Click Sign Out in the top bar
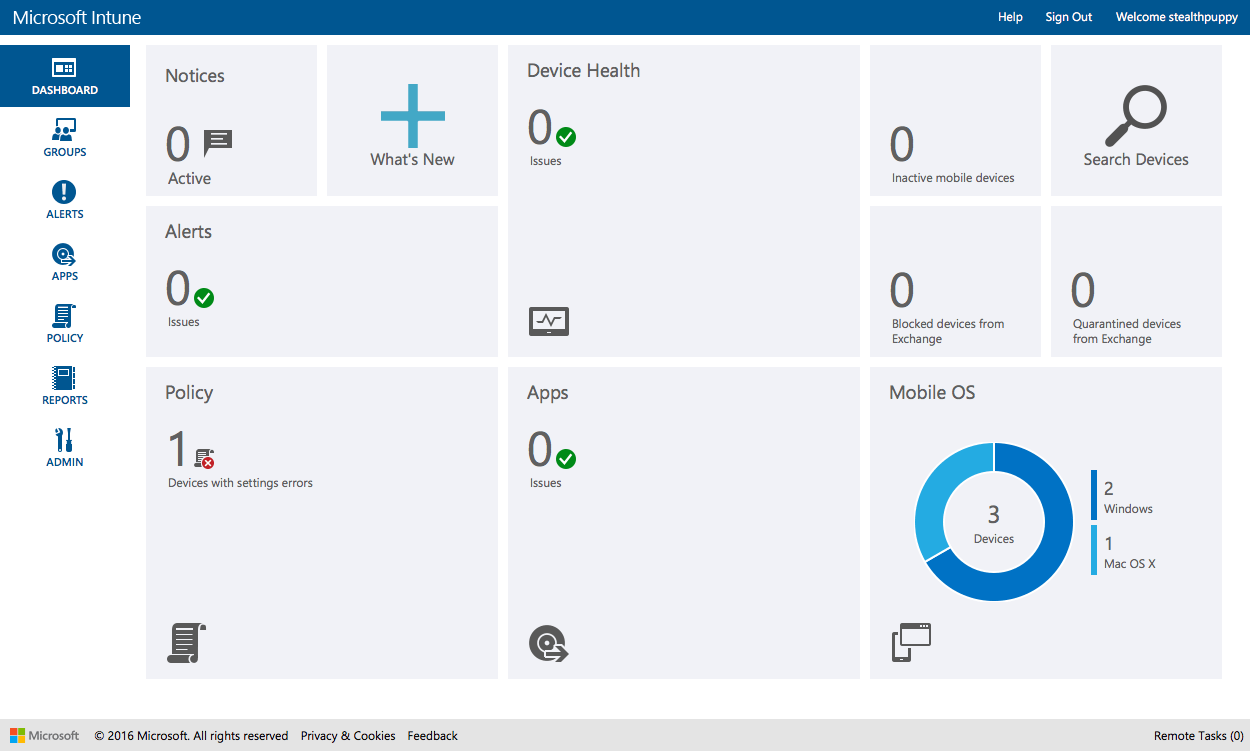Screen dimensions: 1250x751 [x=1068, y=17]
